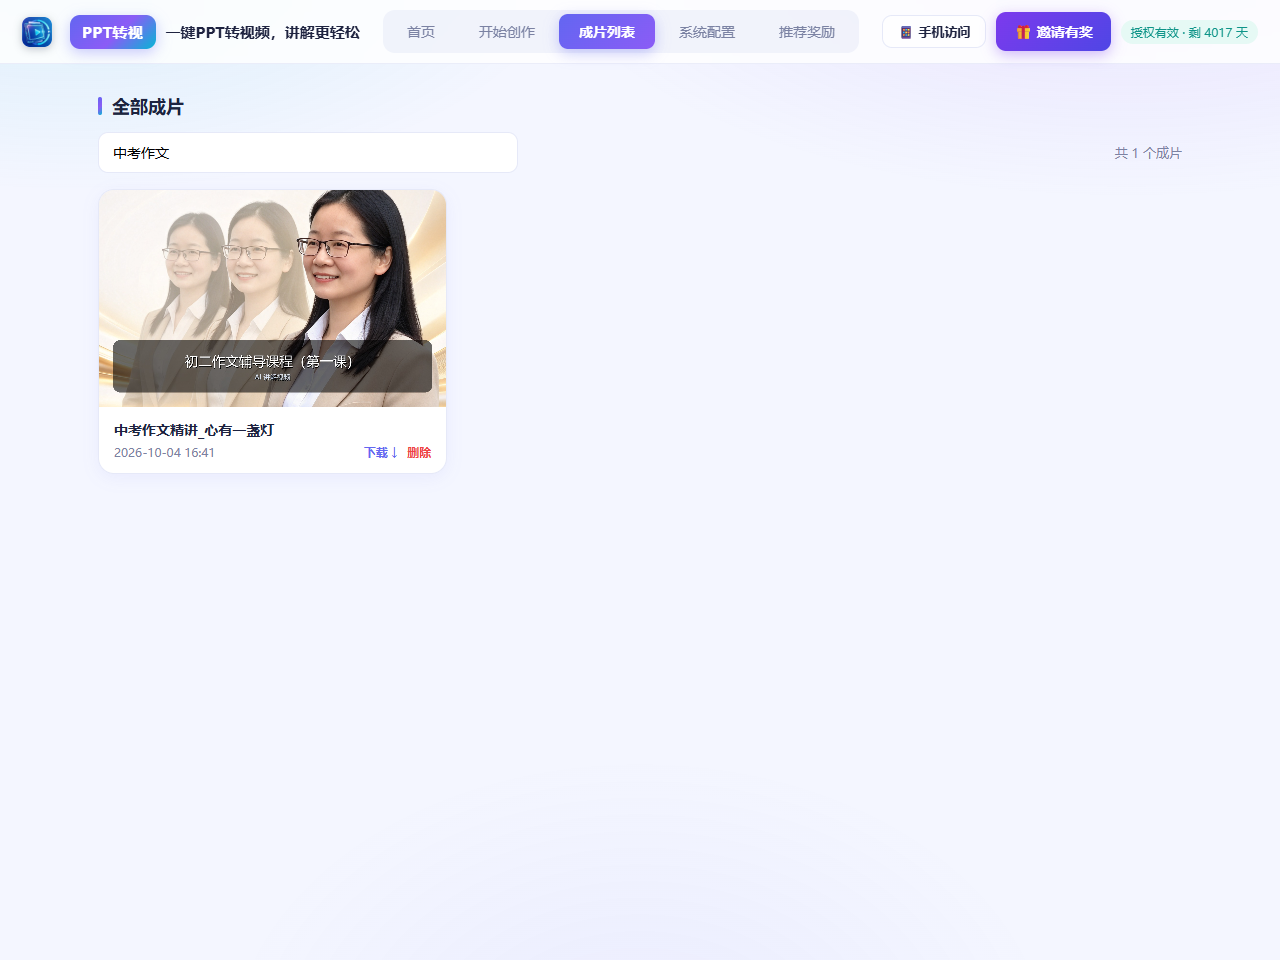Click the 手机访问 button

pos(934,32)
